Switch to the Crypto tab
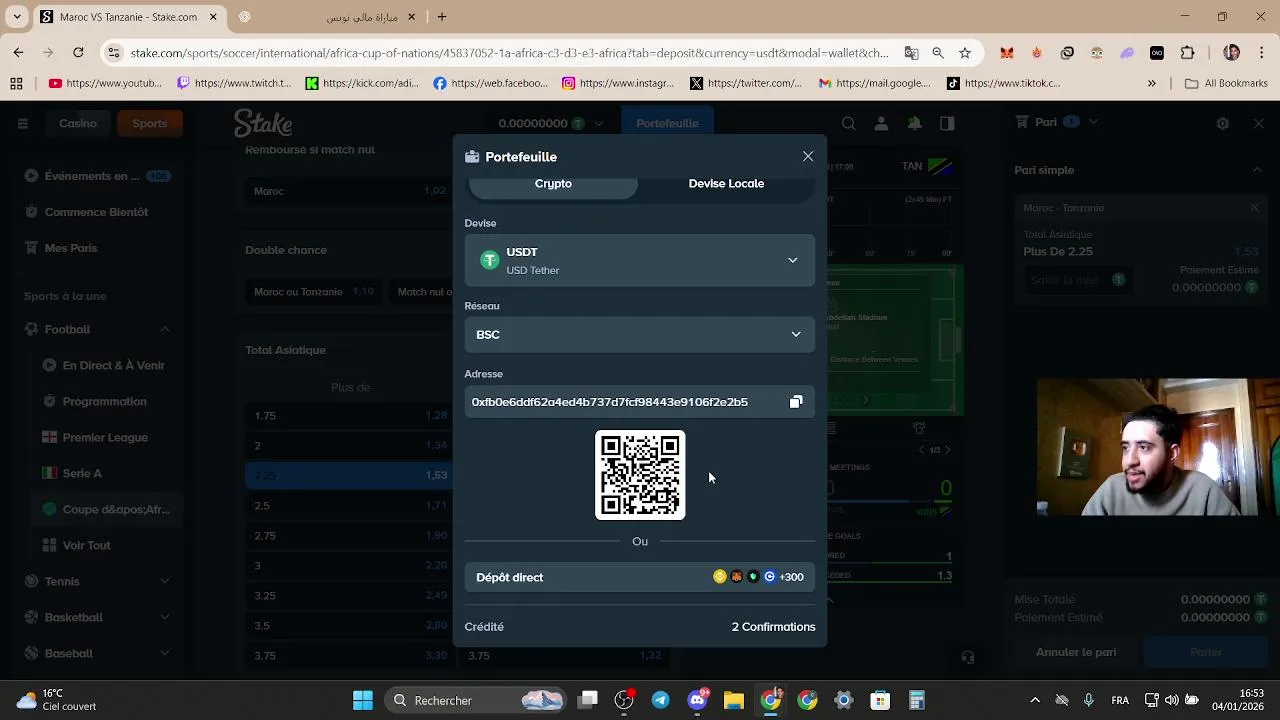This screenshot has height=720, width=1280. click(x=553, y=184)
